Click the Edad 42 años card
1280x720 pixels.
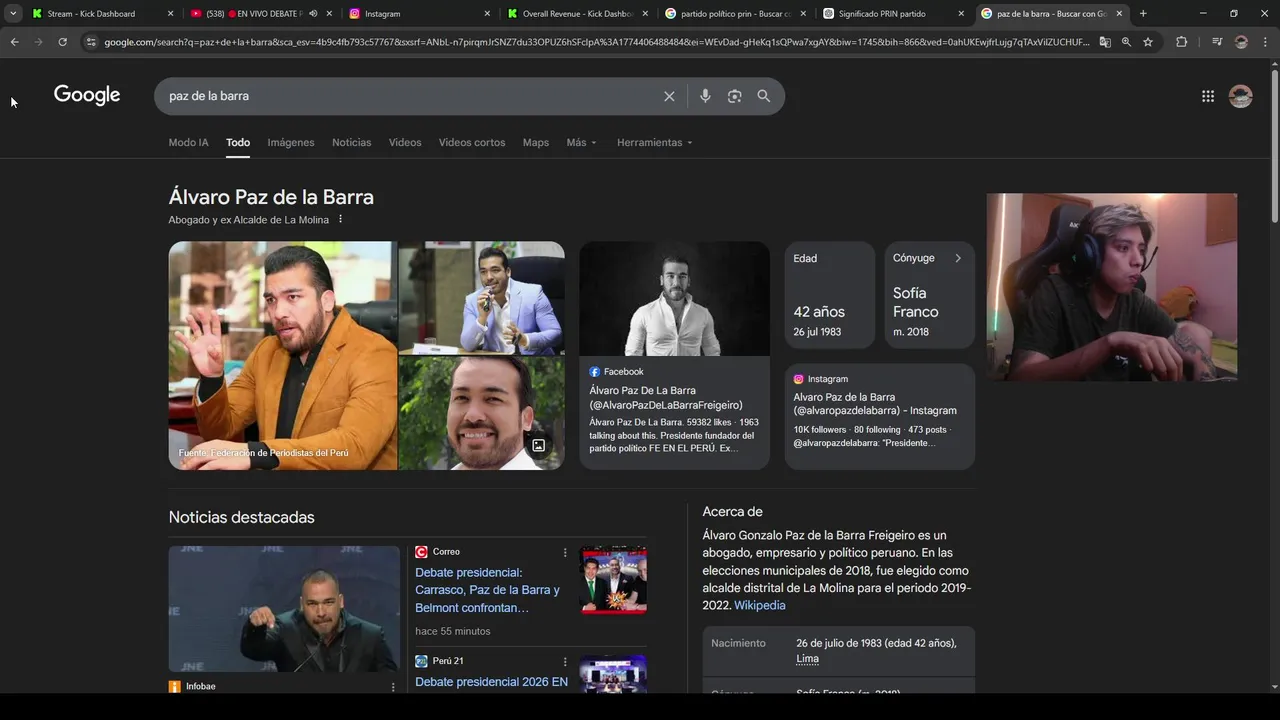click(x=829, y=295)
